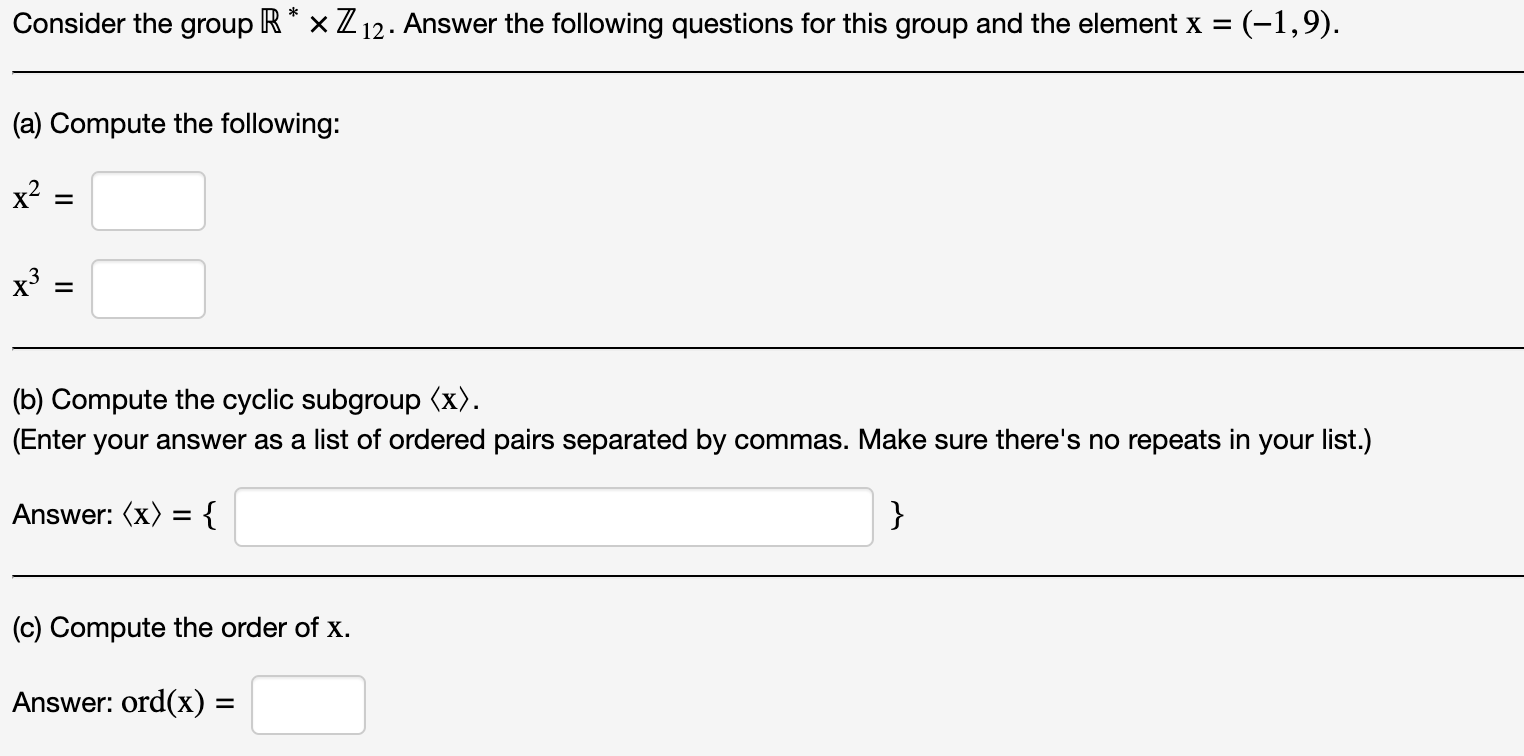This screenshot has width=1524, height=756.
Task: Click the closing brace after subgroup field
Action: coord(898,516)
